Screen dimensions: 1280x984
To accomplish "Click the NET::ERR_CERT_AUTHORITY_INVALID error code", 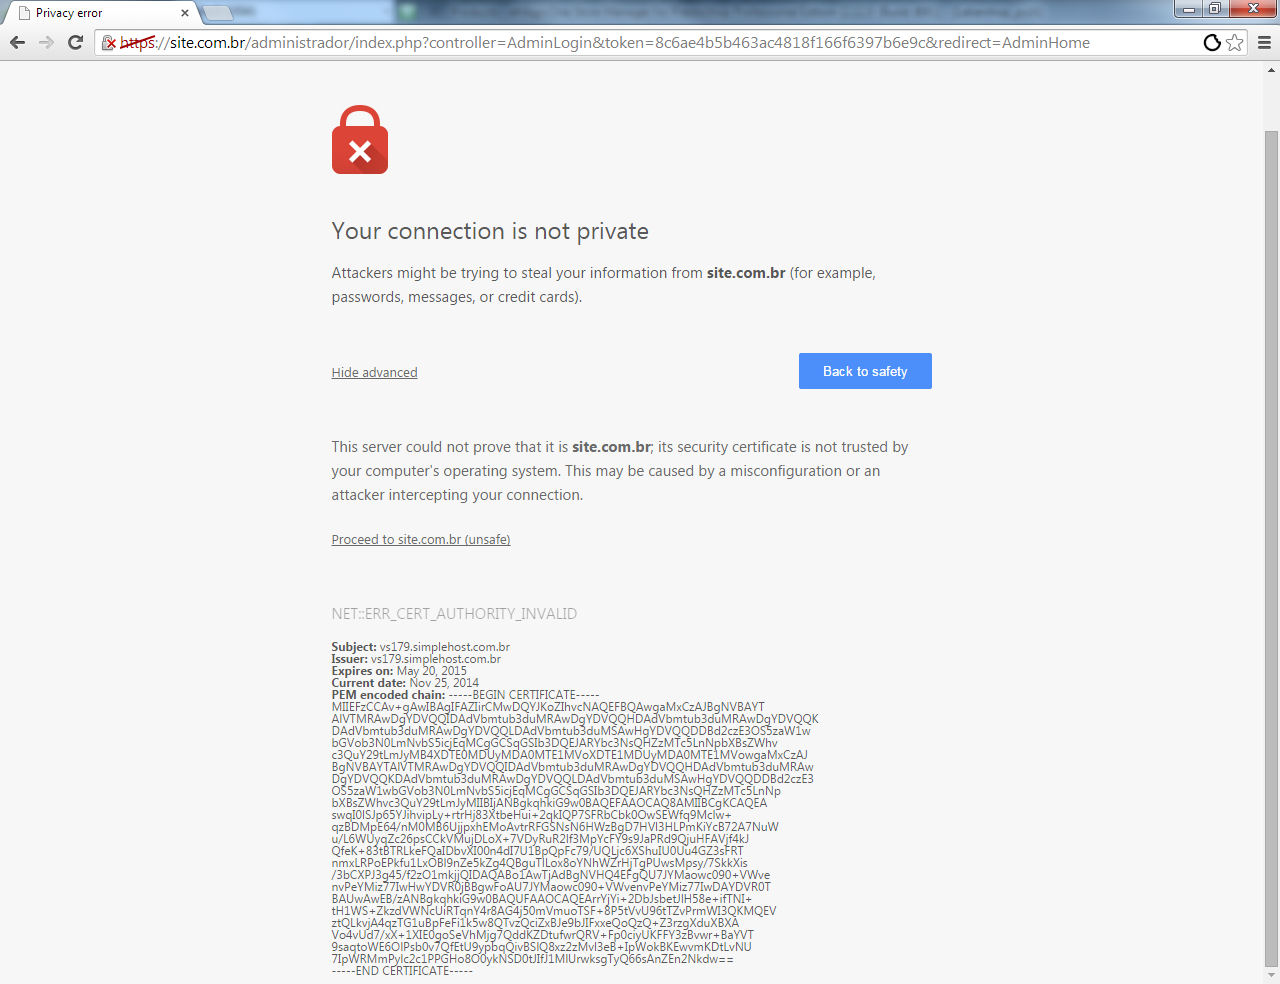I will tap(454, 614).
